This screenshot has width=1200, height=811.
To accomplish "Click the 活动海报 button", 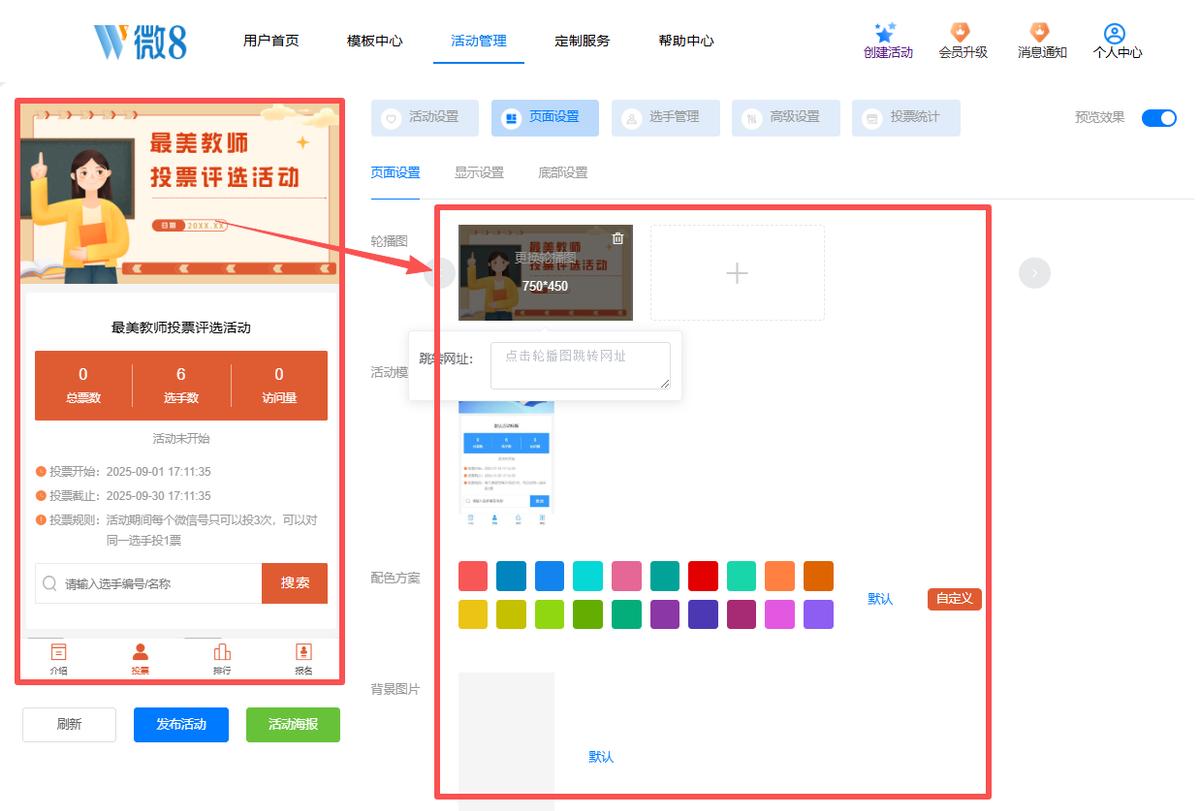I will coord(293,724).
